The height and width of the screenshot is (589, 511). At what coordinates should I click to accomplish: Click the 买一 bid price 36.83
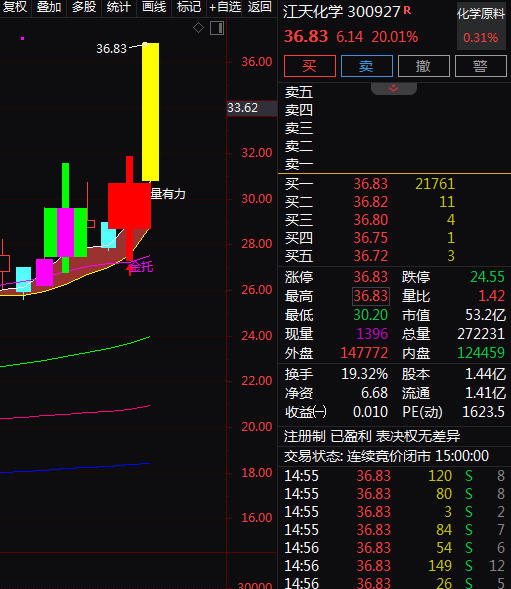pos(370,184)
